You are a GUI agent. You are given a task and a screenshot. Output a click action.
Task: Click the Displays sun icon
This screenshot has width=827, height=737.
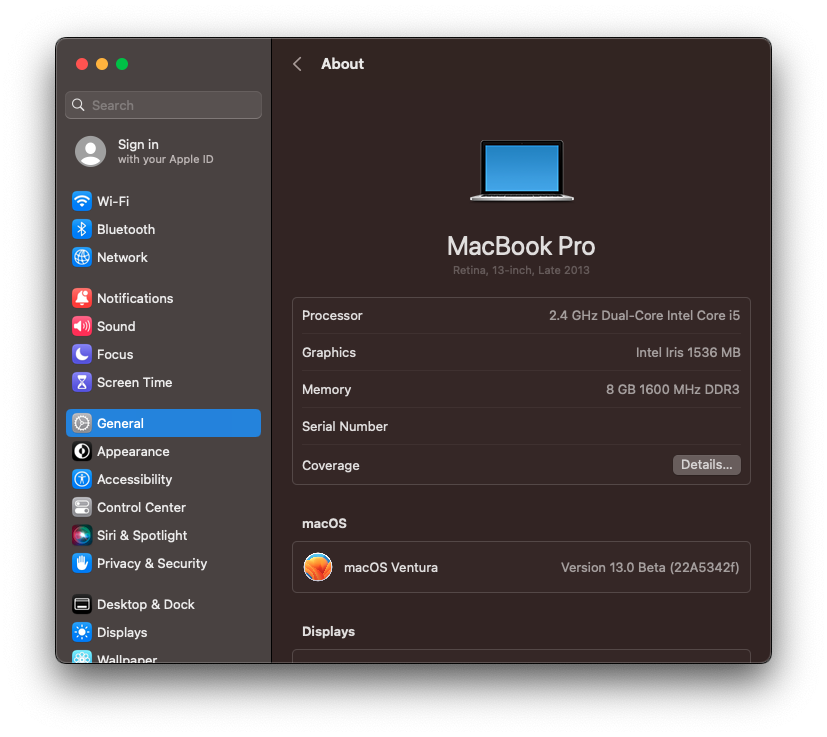[82, 632]
